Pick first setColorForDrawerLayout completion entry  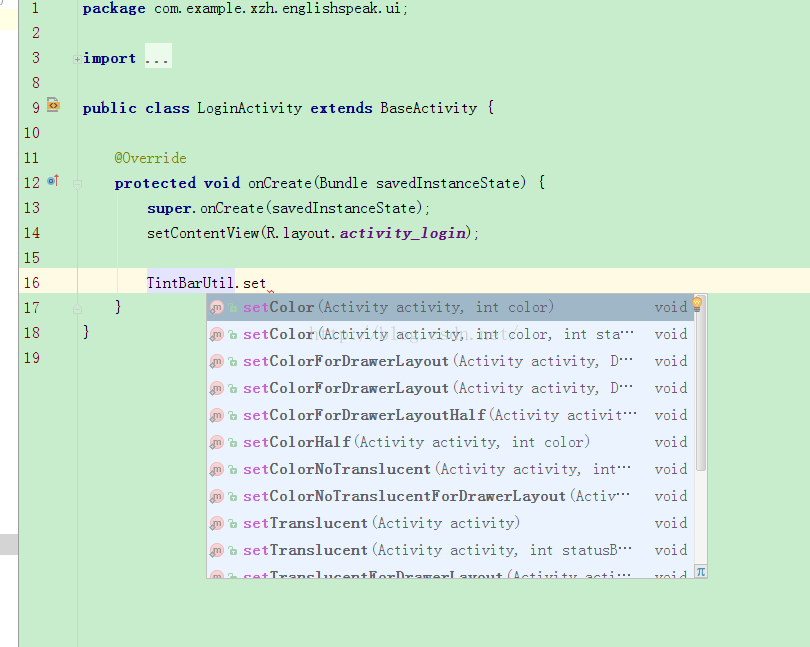click(450, 361)
